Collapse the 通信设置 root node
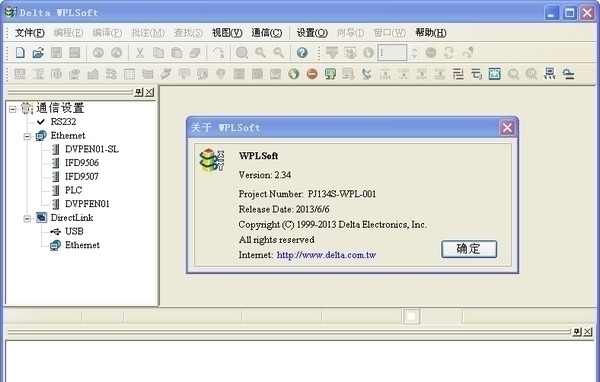 pyautogui.click(x=13, y=109)
